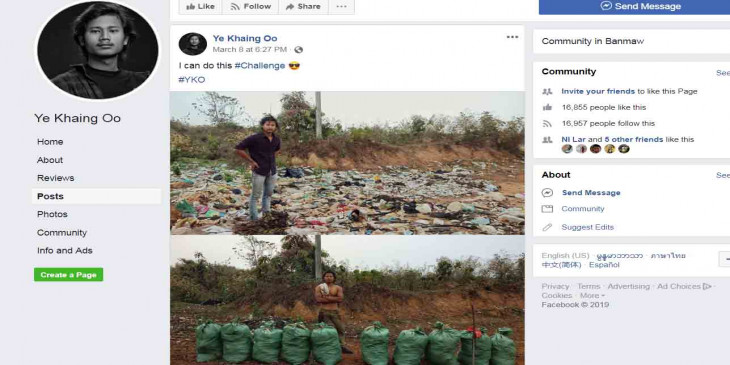Open the post options ellipsis menu
The width and height of the screenshot is (730, 365).
coord(512,37)
